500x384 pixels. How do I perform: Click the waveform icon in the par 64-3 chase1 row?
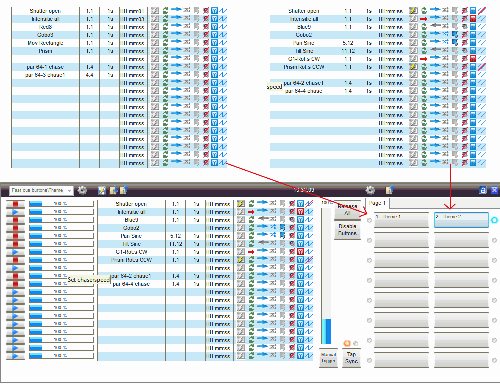[223, 75]
